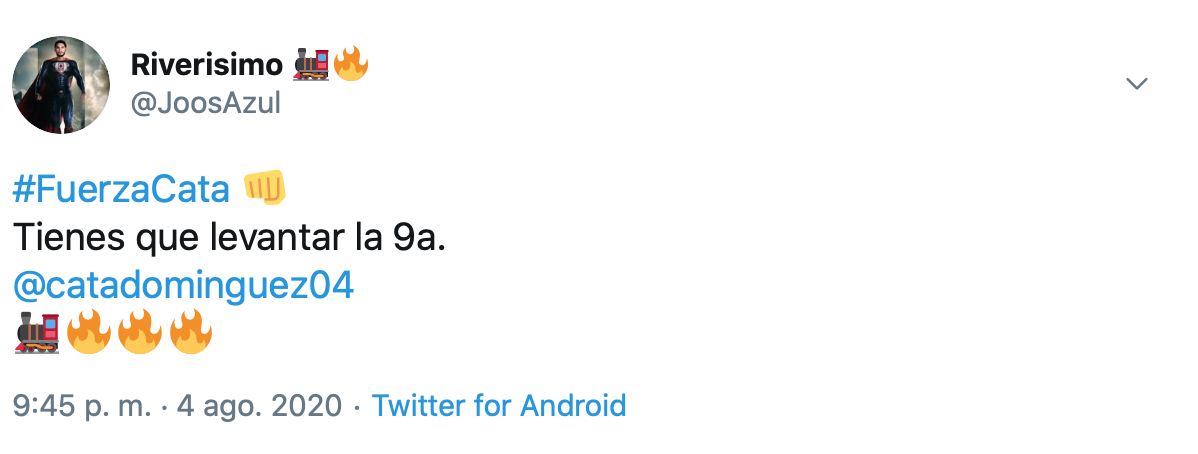Click the fist emoji after #FuerzaCata
The image size is (1198, 454).
click(264, 187)
